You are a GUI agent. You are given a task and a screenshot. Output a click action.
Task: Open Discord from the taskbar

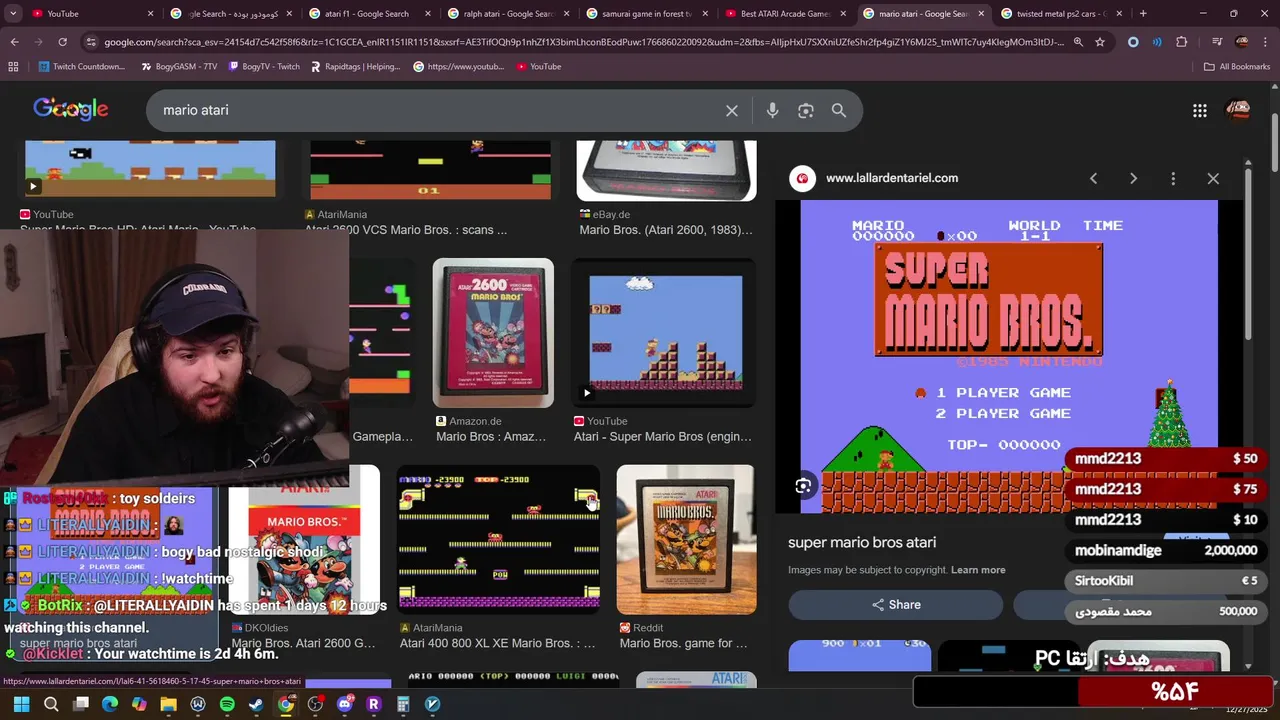(x=345, y=704)
